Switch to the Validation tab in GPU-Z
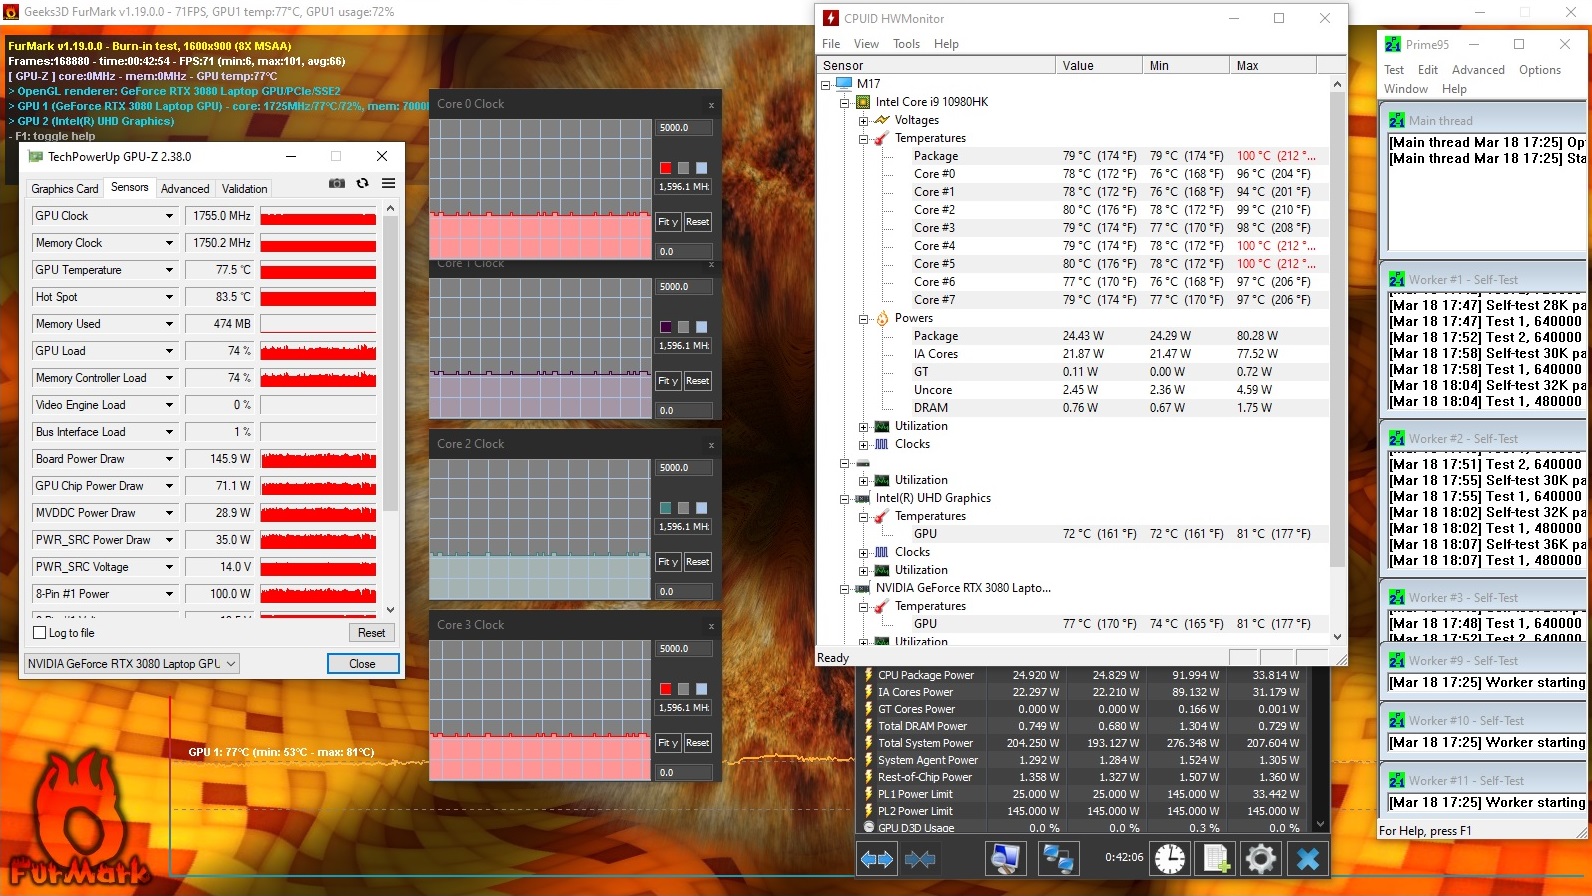This screenshot has height=896, width=1592. point(245,188)
